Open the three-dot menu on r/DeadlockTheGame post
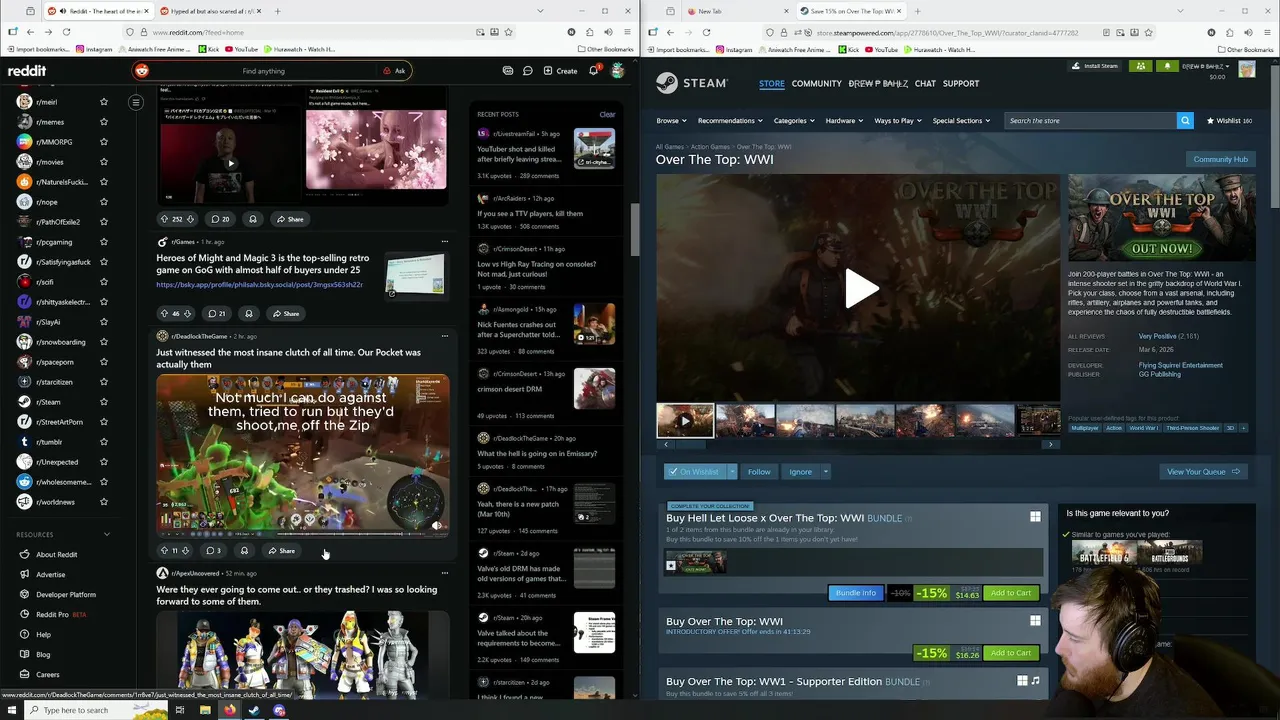The width and height of the screenshot is (1280, 720). [445, 336]
